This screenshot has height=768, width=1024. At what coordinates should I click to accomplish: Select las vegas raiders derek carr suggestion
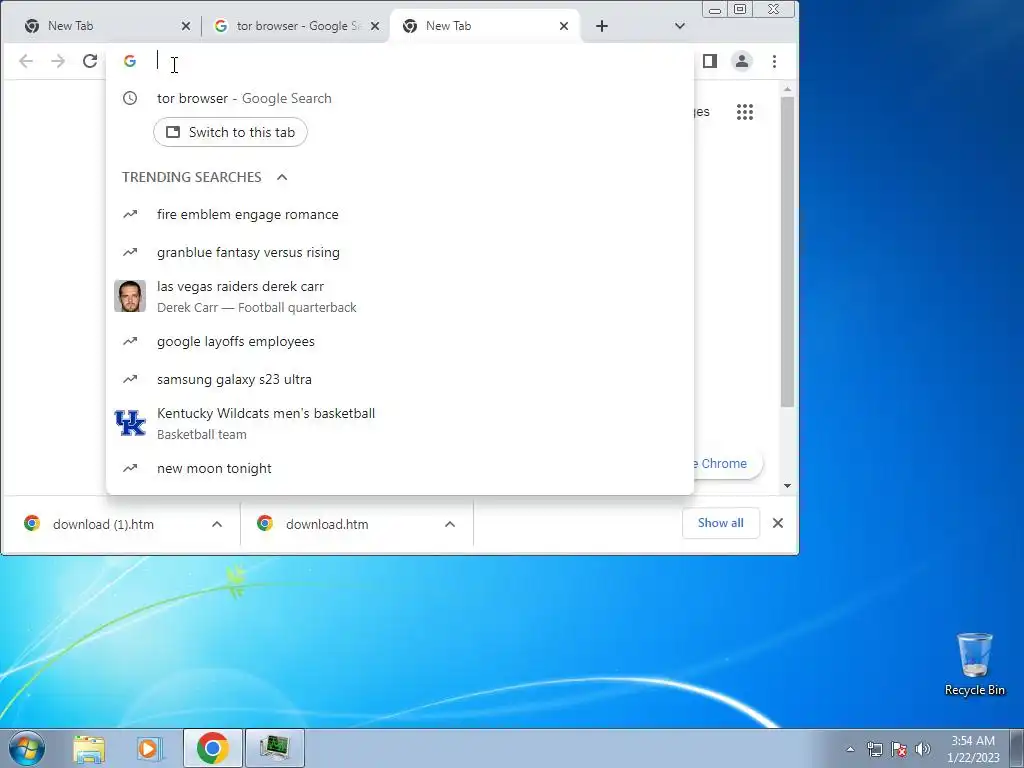click(400, 296)
